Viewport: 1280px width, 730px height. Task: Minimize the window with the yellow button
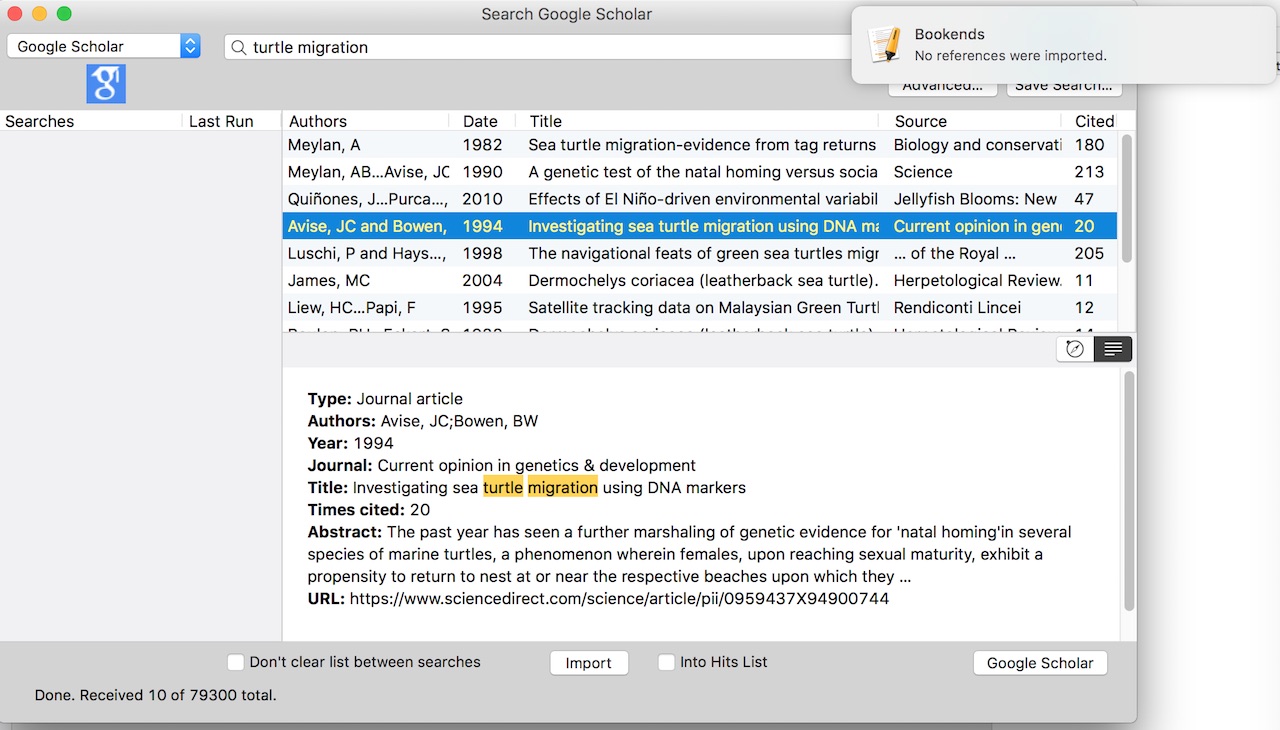tap(39, 14)
